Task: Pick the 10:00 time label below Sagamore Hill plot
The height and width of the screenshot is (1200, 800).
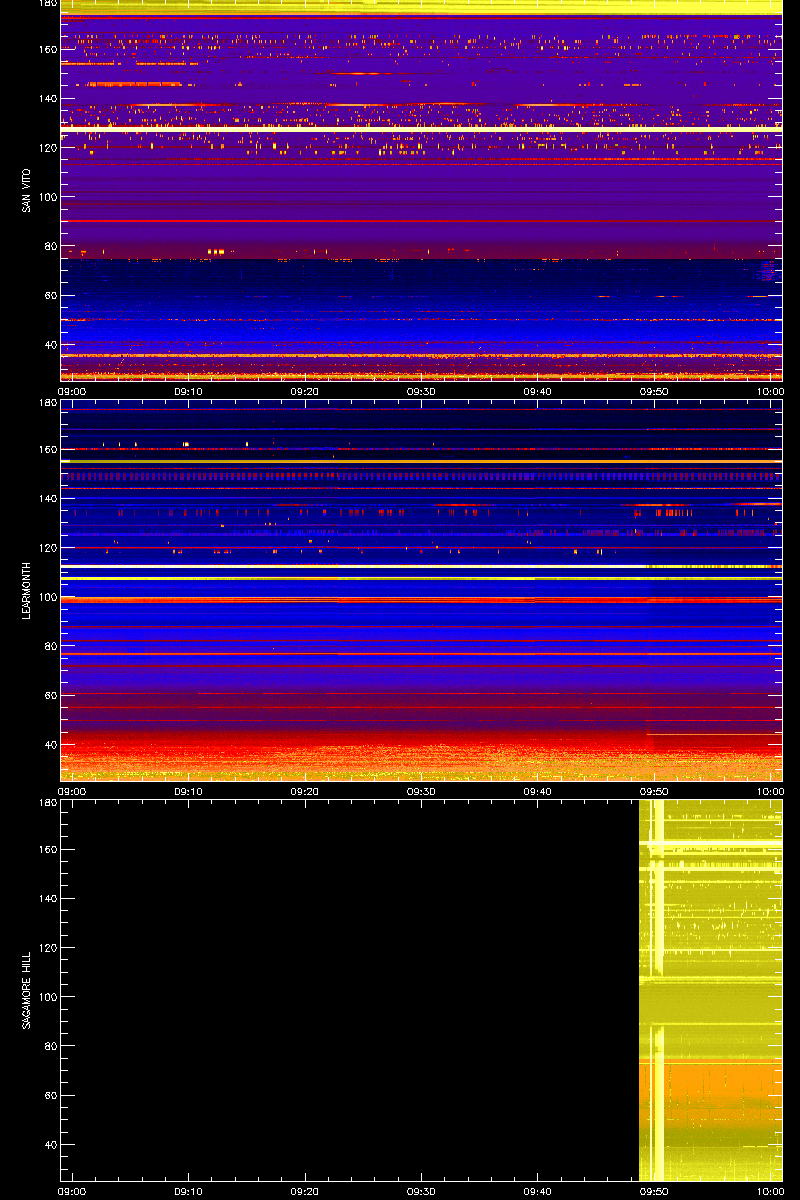Action: [770, 1192]
